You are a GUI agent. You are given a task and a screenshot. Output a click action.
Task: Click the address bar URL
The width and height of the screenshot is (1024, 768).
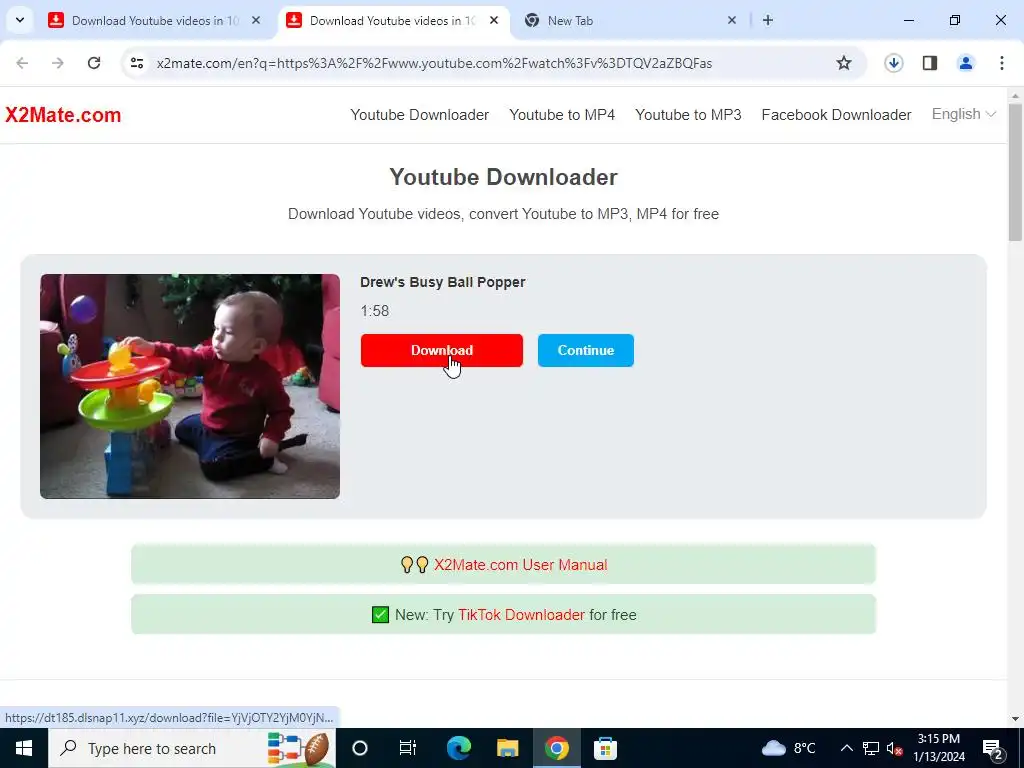(434, 63)
